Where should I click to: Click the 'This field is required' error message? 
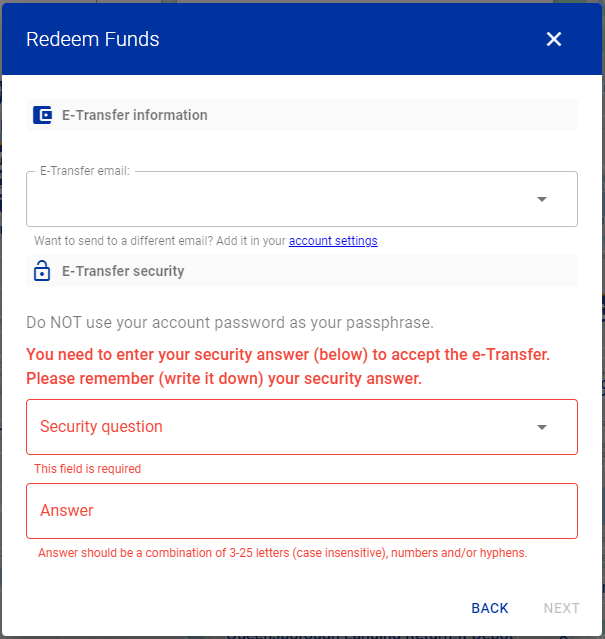point(88,469)
